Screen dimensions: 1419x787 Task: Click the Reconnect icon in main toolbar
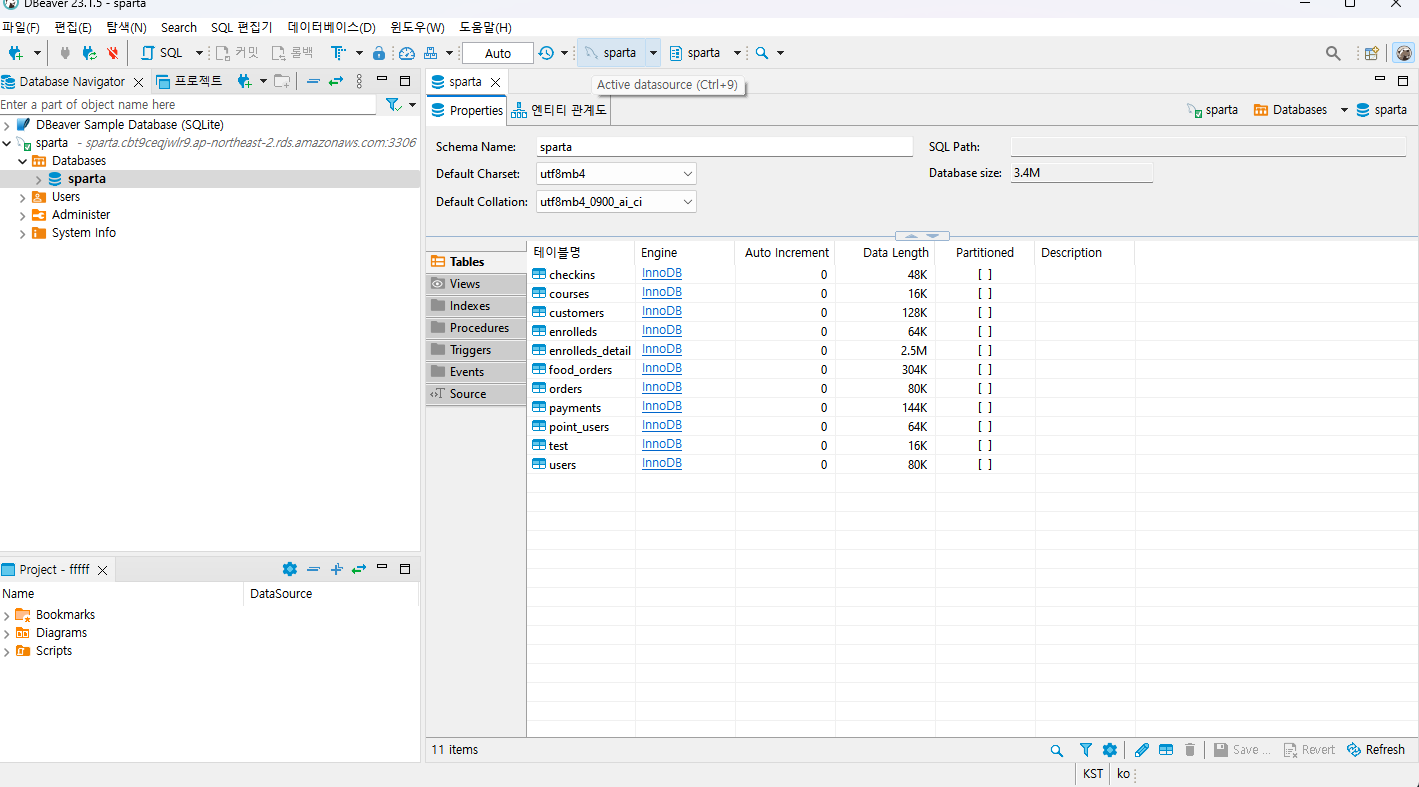pyautogui.click(x=89, y=53)
